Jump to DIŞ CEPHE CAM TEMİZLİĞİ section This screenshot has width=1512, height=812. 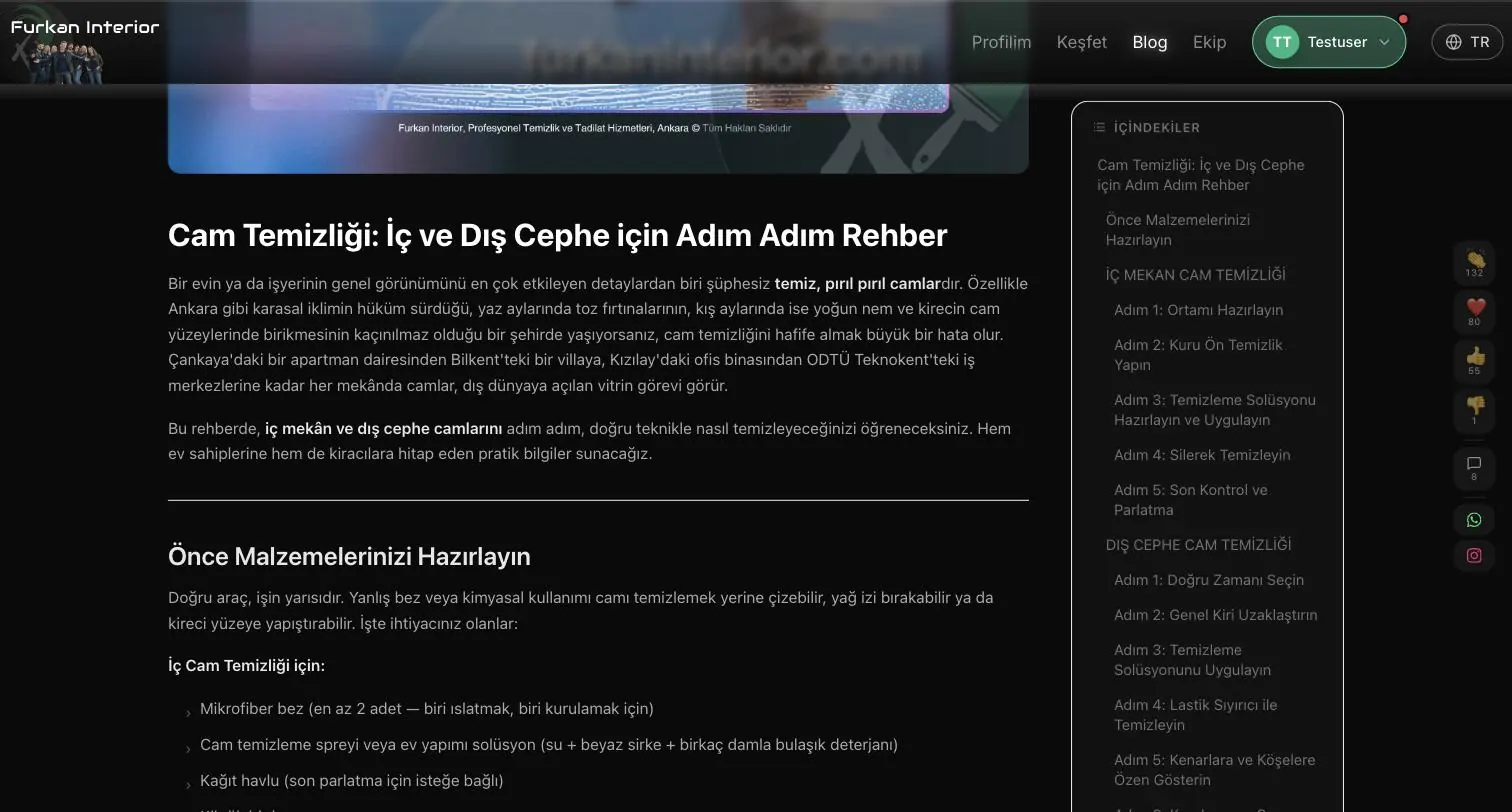(x=1198, y=545)
